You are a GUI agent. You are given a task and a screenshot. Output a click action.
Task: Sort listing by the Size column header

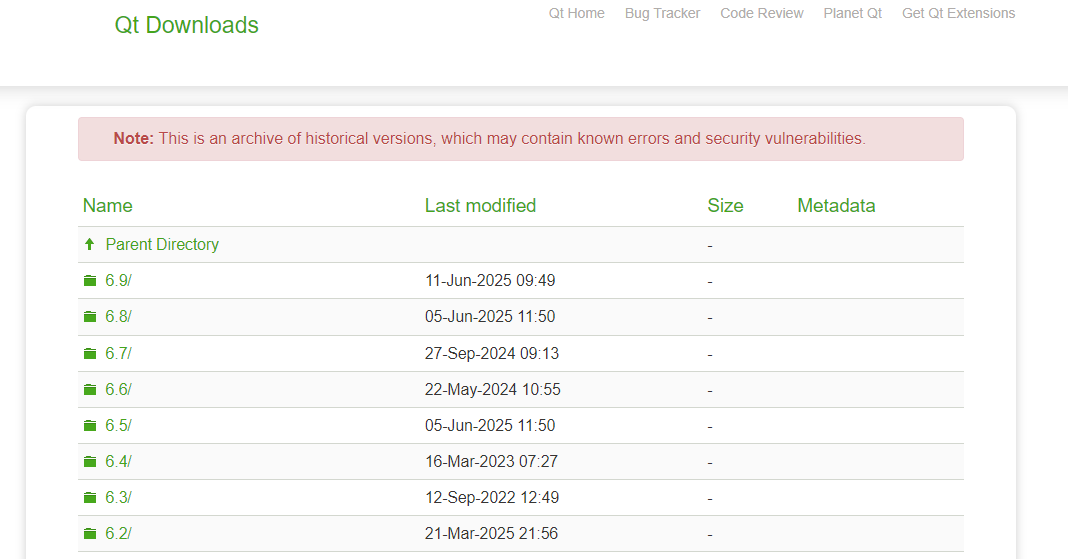(x=725, y=206)
